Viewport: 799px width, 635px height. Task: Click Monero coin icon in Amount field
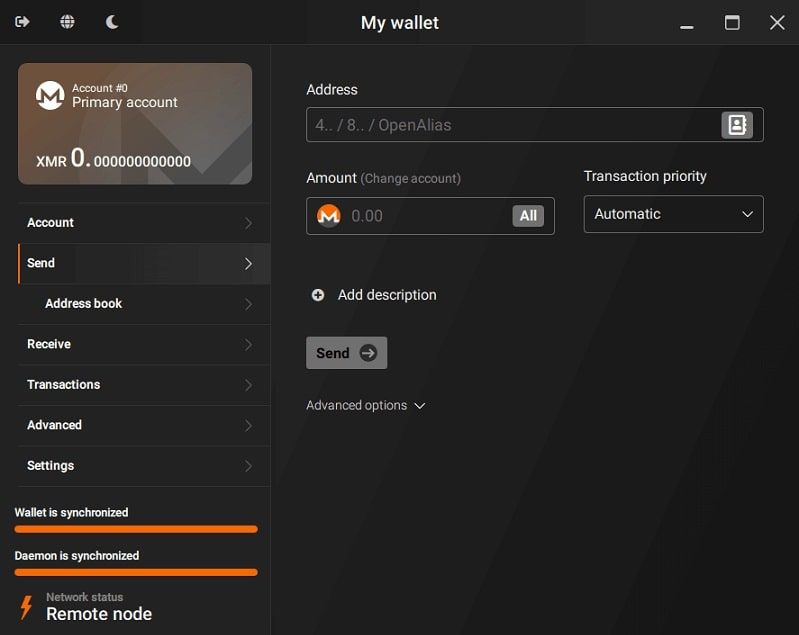coord(329,216)
